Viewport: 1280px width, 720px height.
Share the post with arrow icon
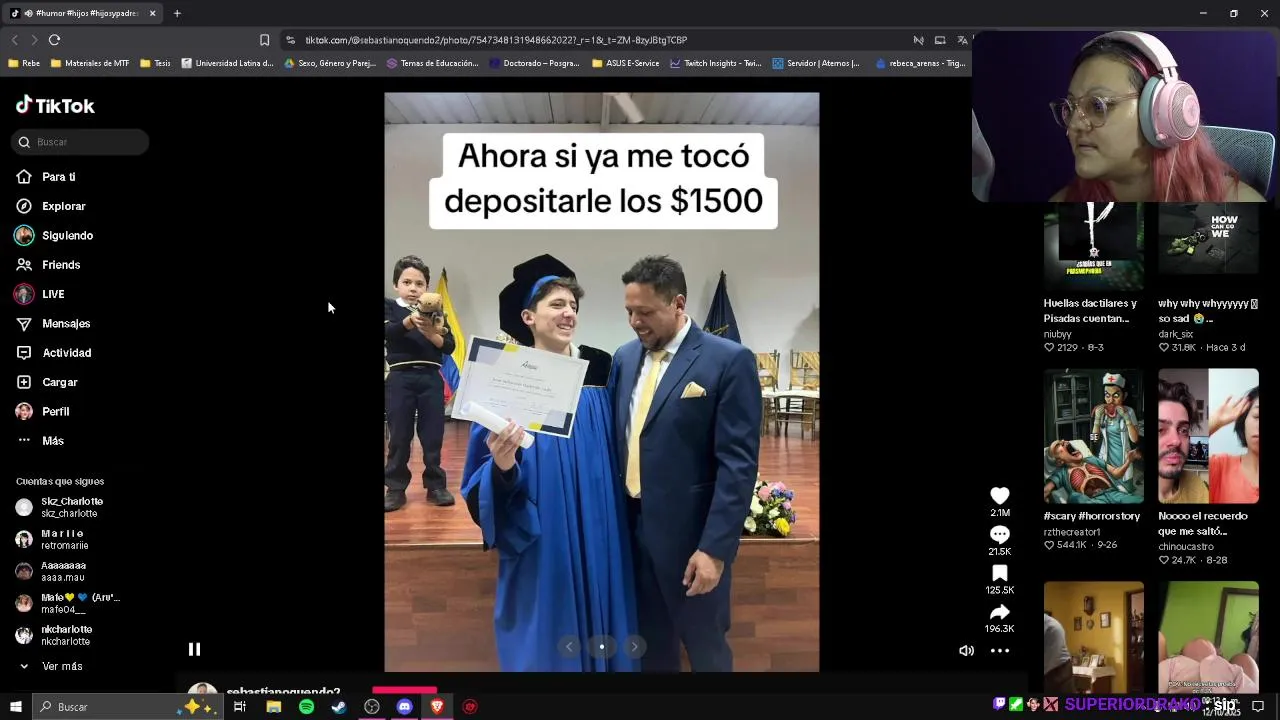pyautogui.click(x=999, y=612)
